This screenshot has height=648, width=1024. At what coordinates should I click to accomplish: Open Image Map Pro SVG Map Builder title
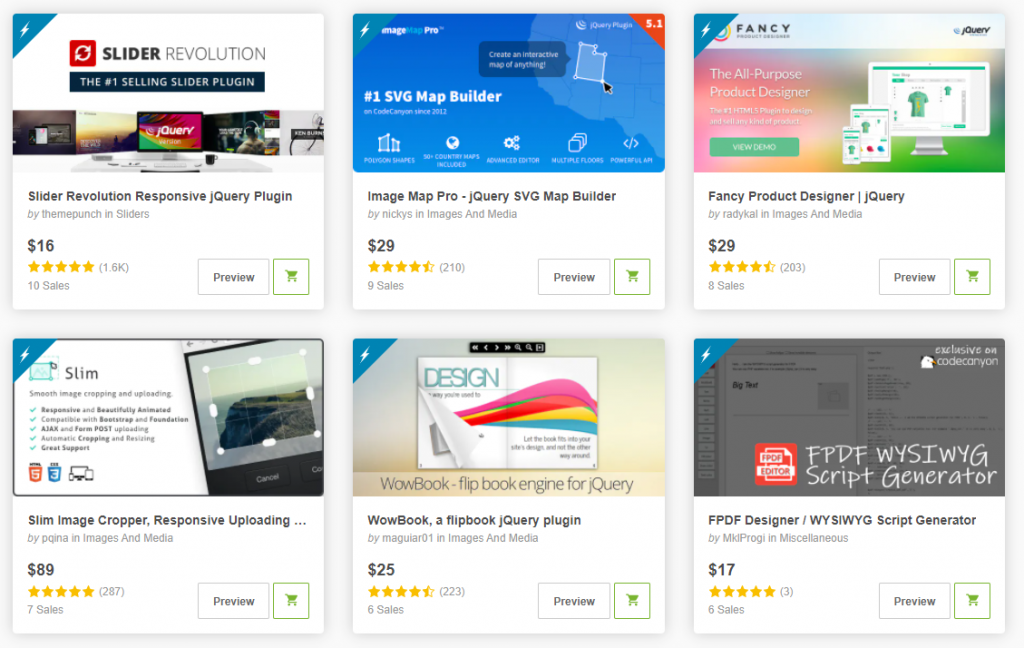492,196
